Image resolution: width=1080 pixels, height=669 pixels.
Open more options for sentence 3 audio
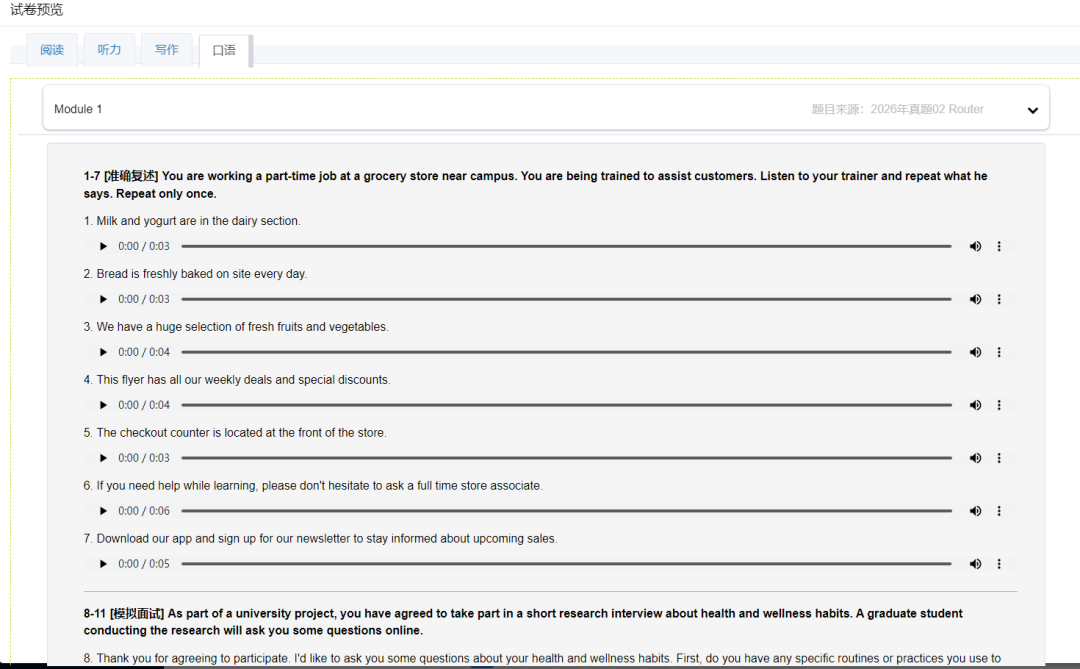(x=999, y=352)
